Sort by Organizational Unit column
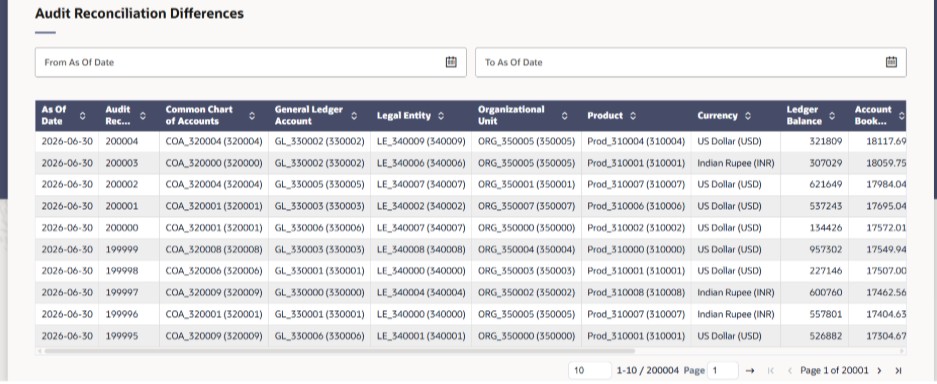 [x=565, y=115]
